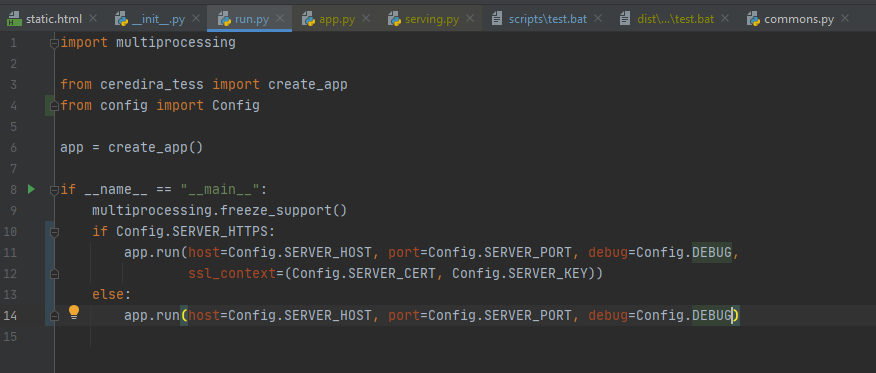Screen dimensions: 876x373
Task: Close the commons.py tab
Action: tap(845, 19)
